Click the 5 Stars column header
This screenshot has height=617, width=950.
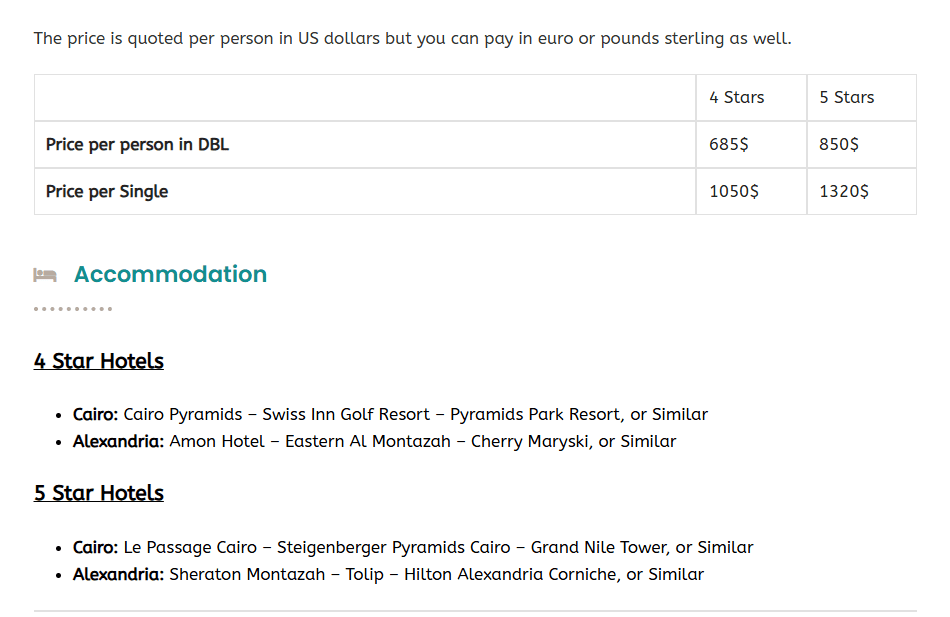tap(846, 97)
